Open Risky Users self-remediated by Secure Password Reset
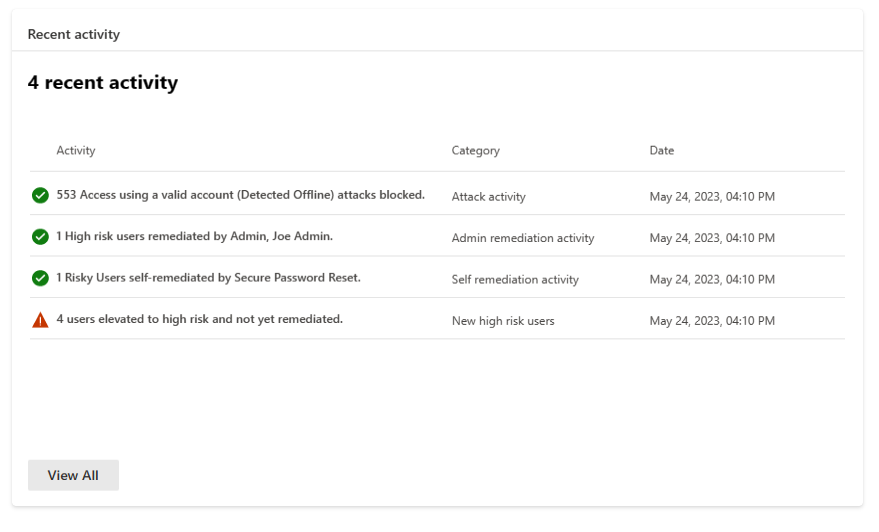Viewport: 879px width, 532px height. 208,278
